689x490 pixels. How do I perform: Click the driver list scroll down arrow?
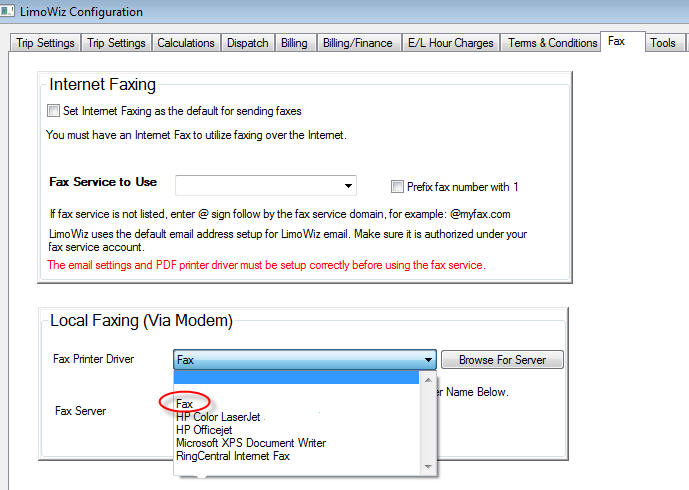pyautogui.click(x=428, y=467)
